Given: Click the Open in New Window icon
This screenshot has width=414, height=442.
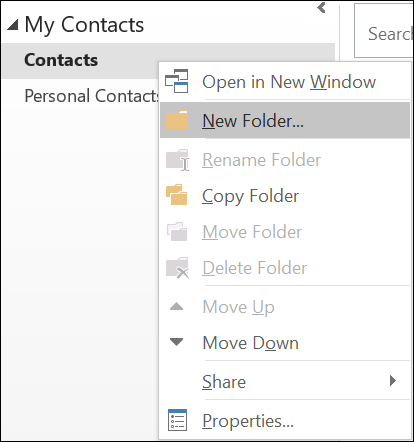Looking at the screenshot, I should (x=177, y=81).
